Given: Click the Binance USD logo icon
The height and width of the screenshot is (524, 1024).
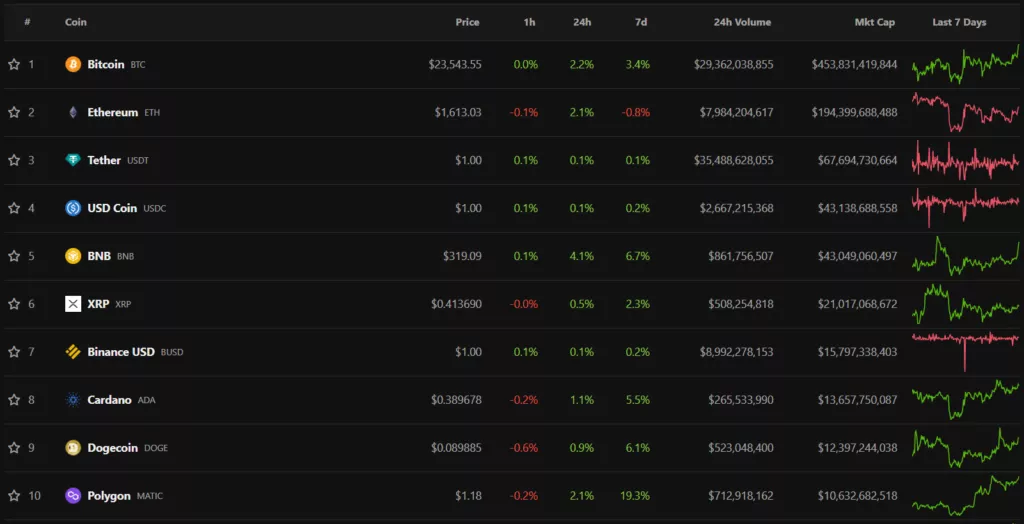Looking at the screenshot, I should click(x=73, y=352).
